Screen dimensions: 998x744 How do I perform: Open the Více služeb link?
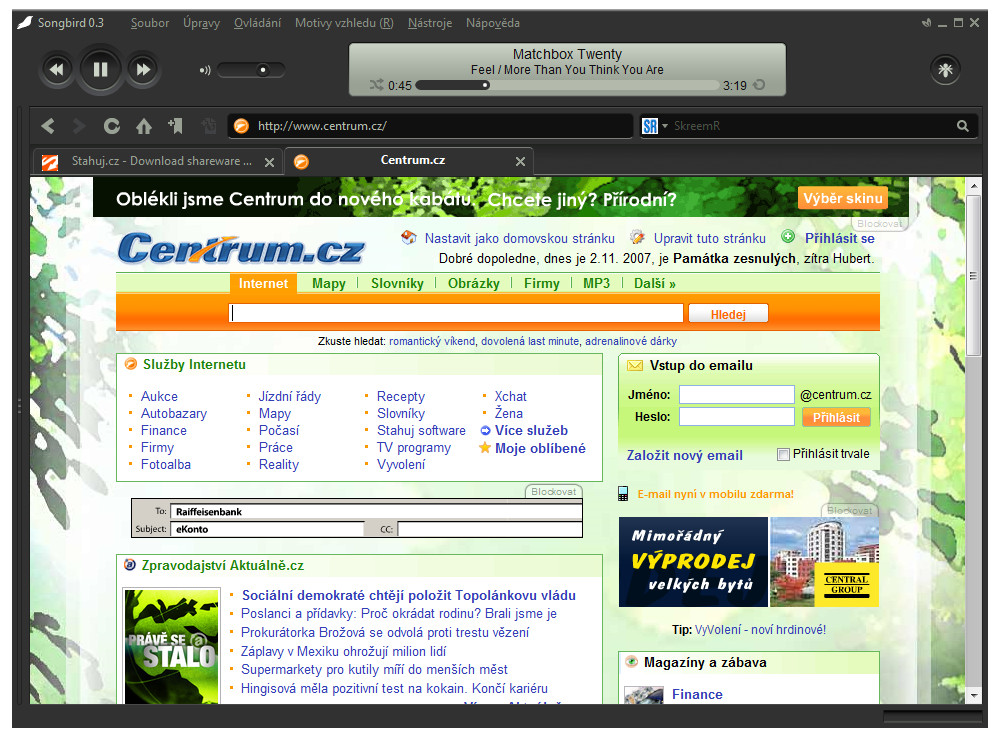point(531,431)
